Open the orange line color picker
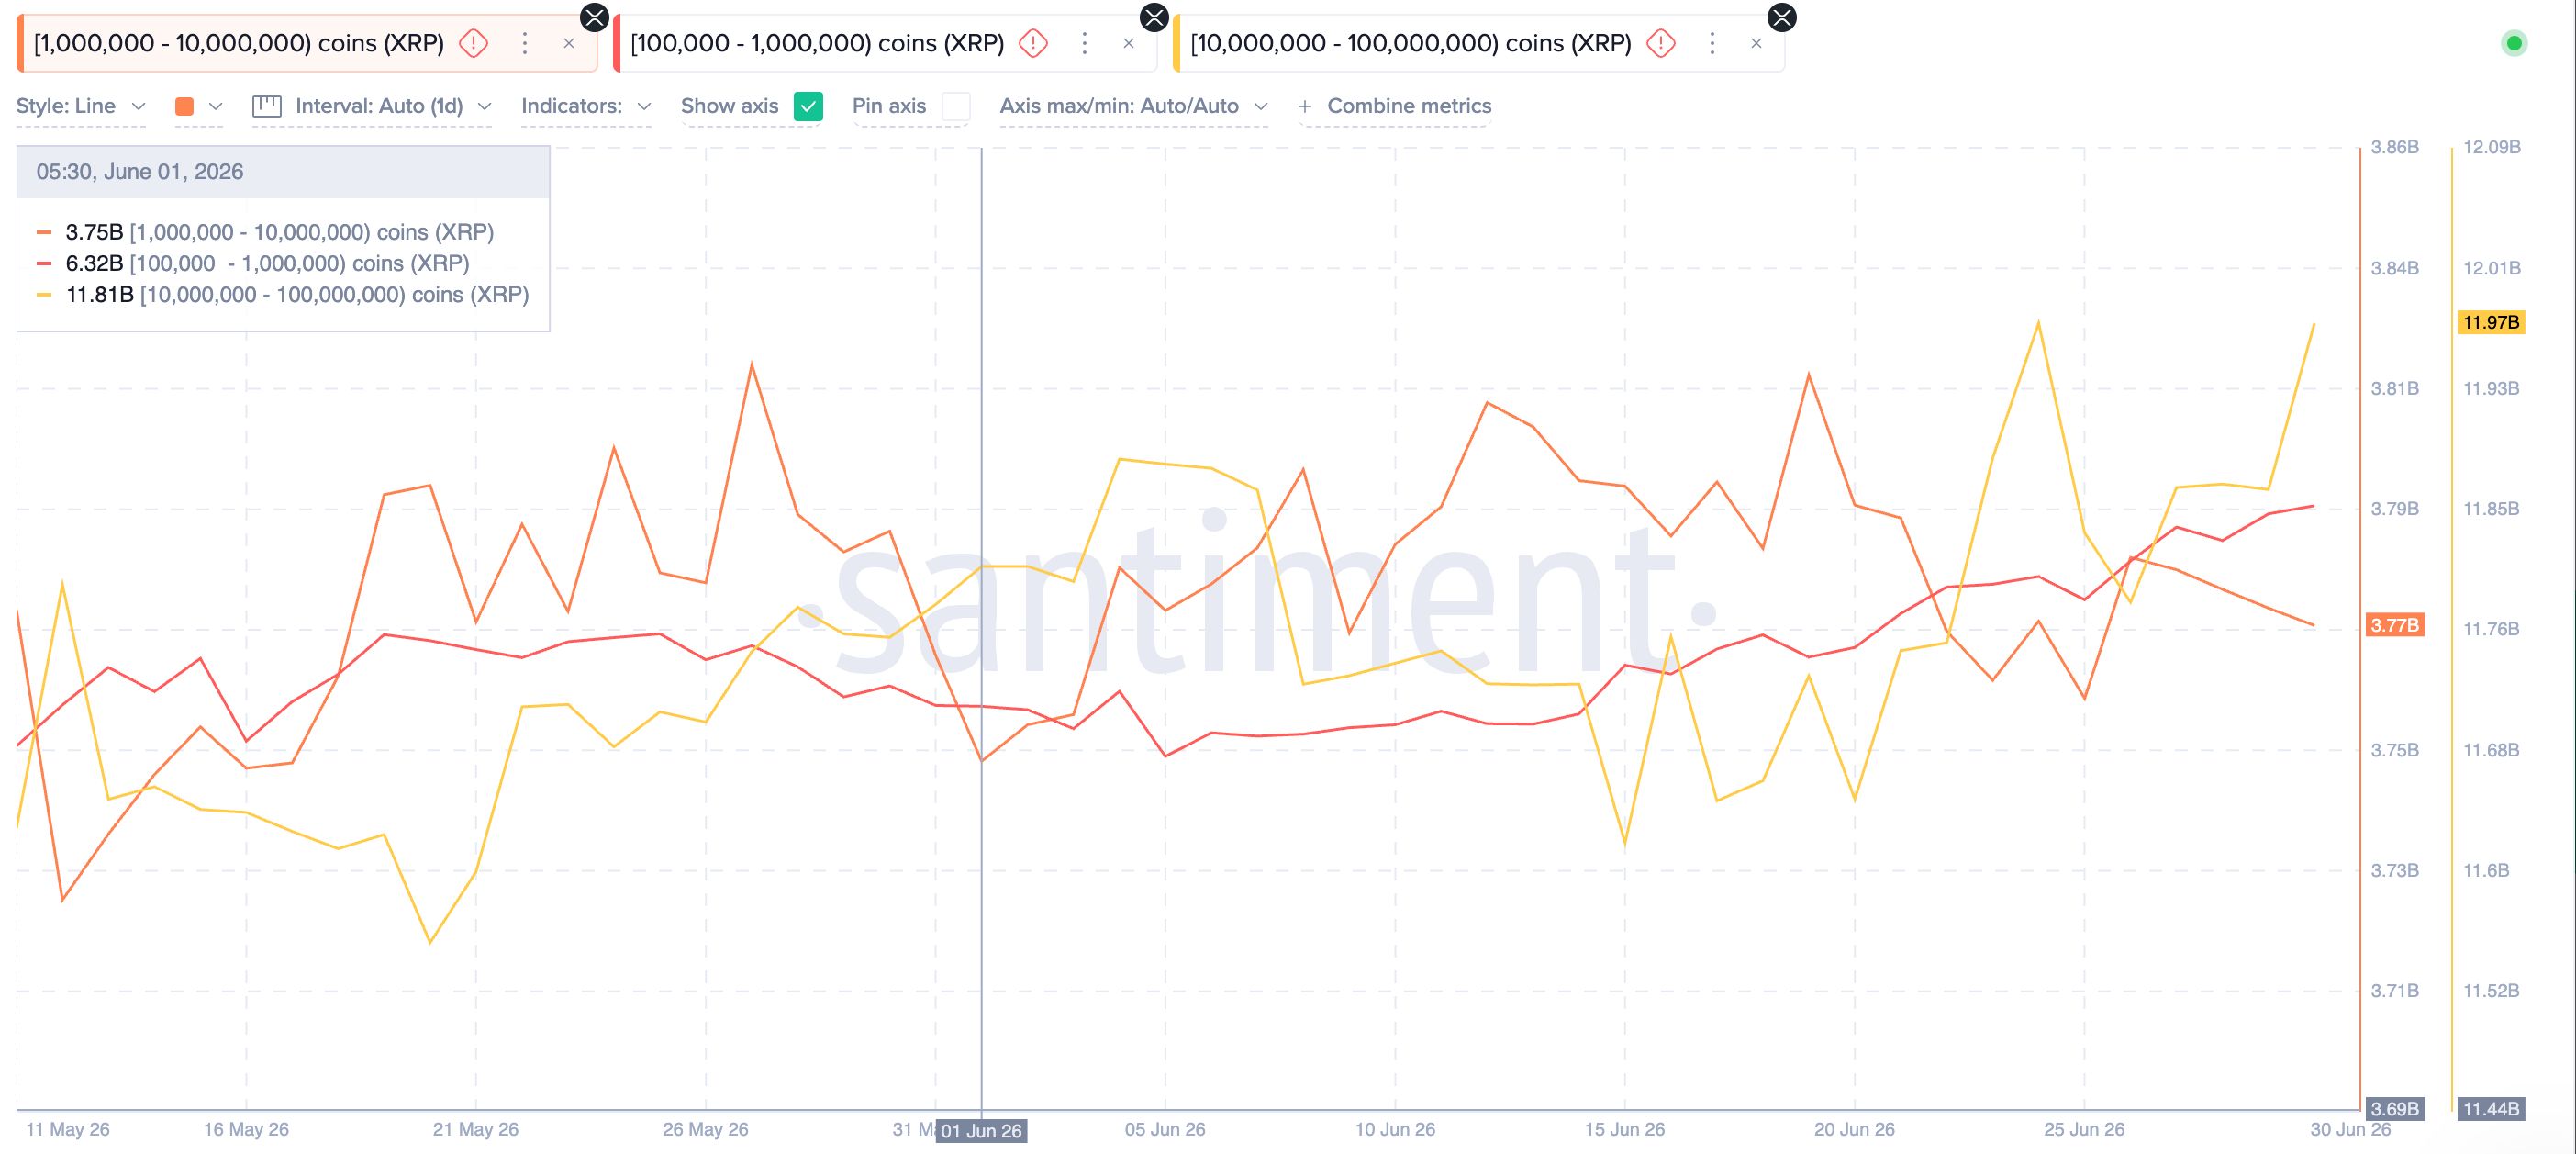This screenshot has height=1154, width=2576. pyautogui.click(x=184, y=106)
